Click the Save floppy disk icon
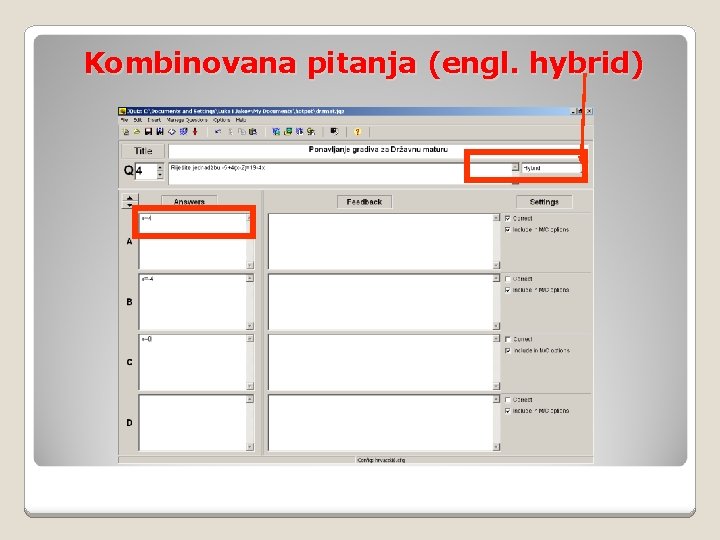 (x=148, y=132)
